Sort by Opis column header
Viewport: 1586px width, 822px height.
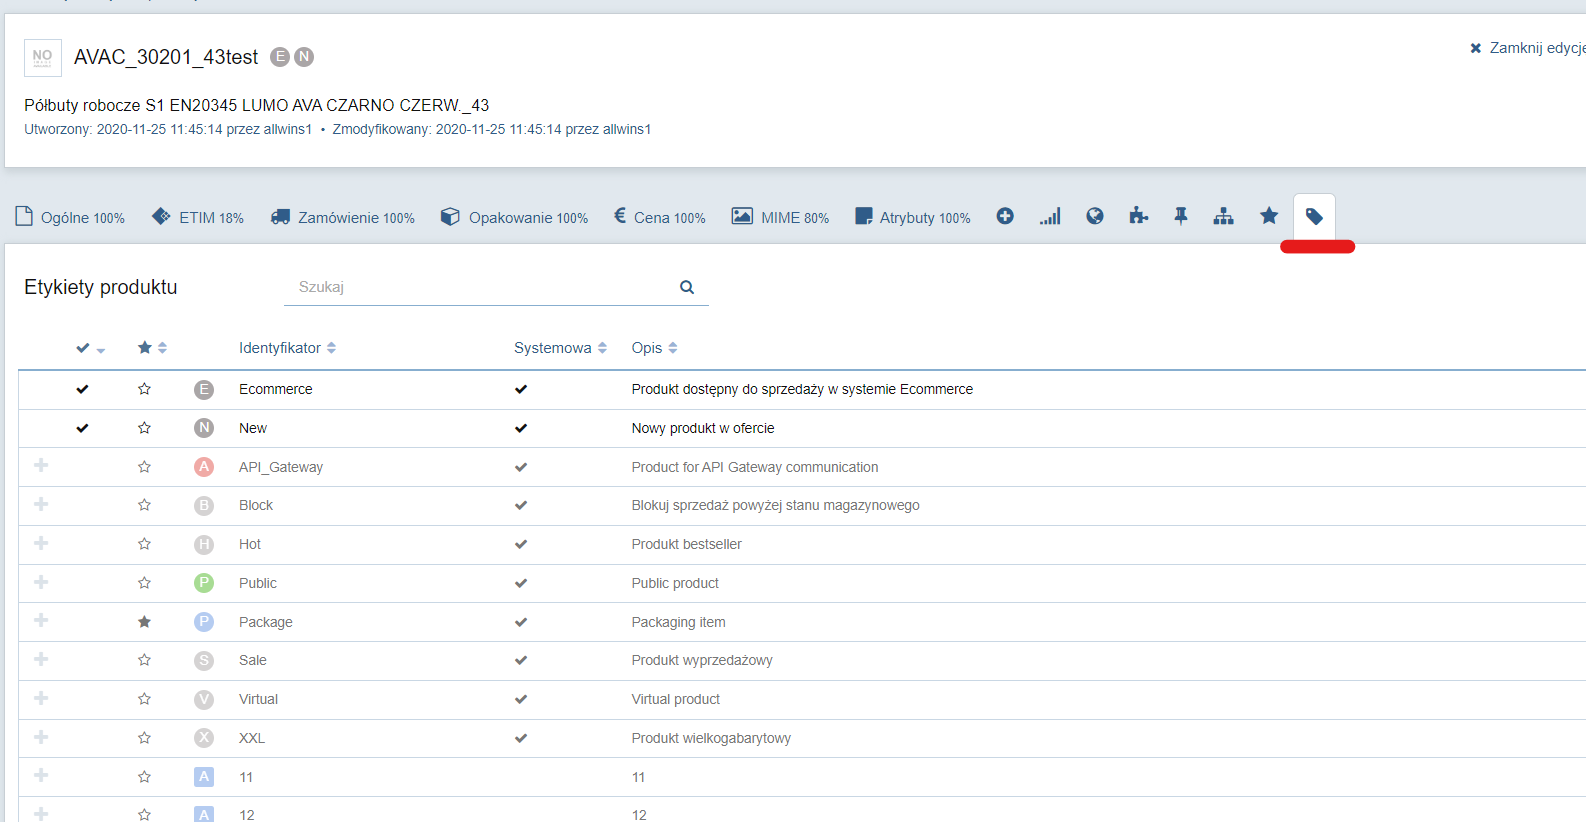click(x=654, y=348)
